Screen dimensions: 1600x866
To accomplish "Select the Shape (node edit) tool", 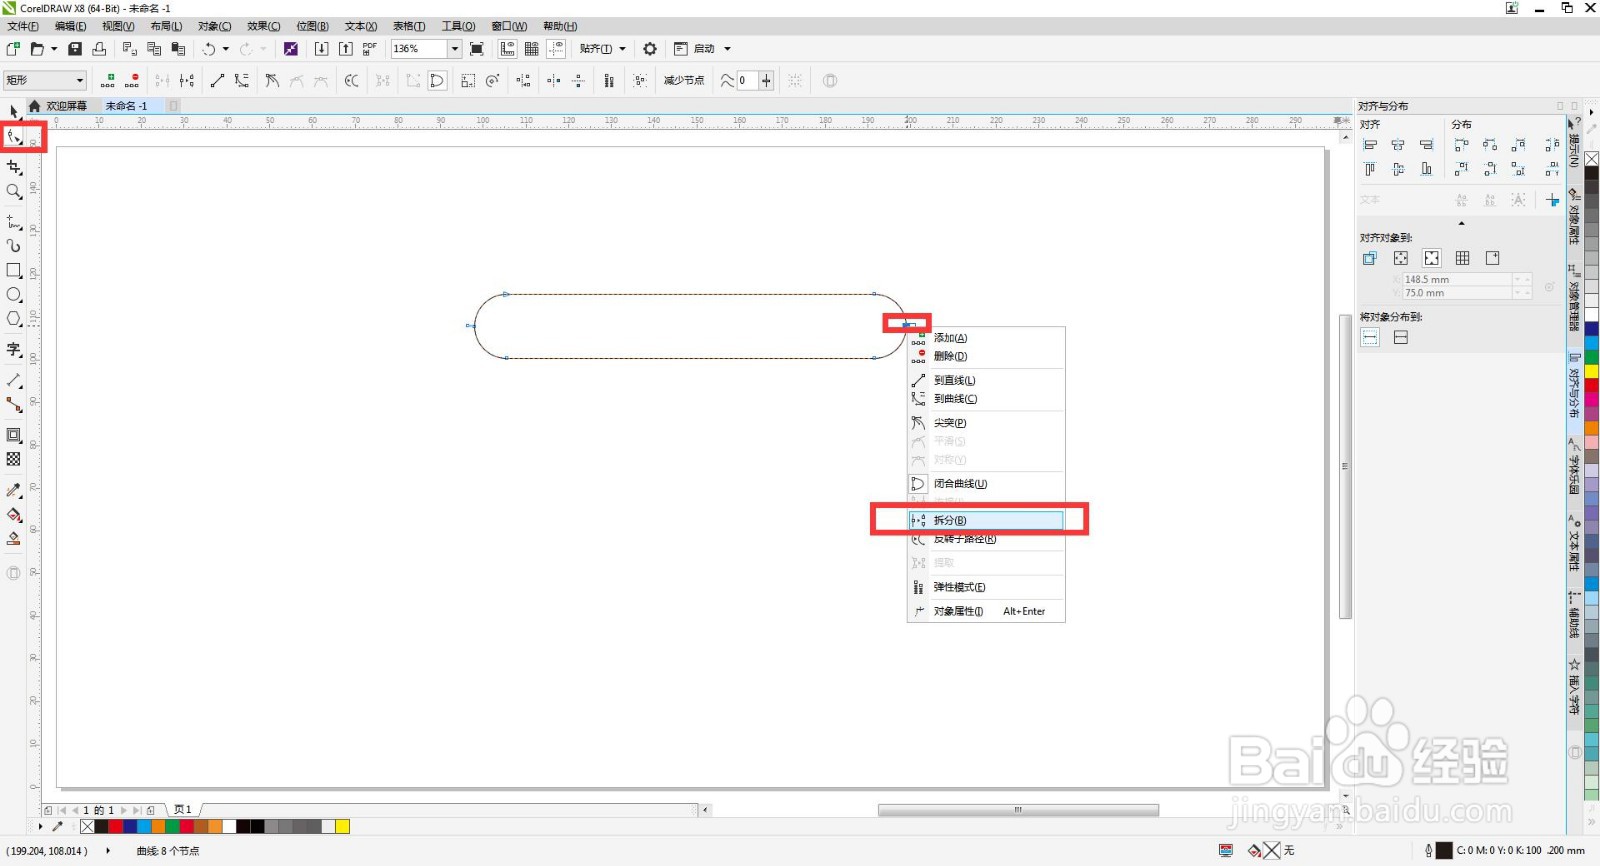I will (14, 137).
